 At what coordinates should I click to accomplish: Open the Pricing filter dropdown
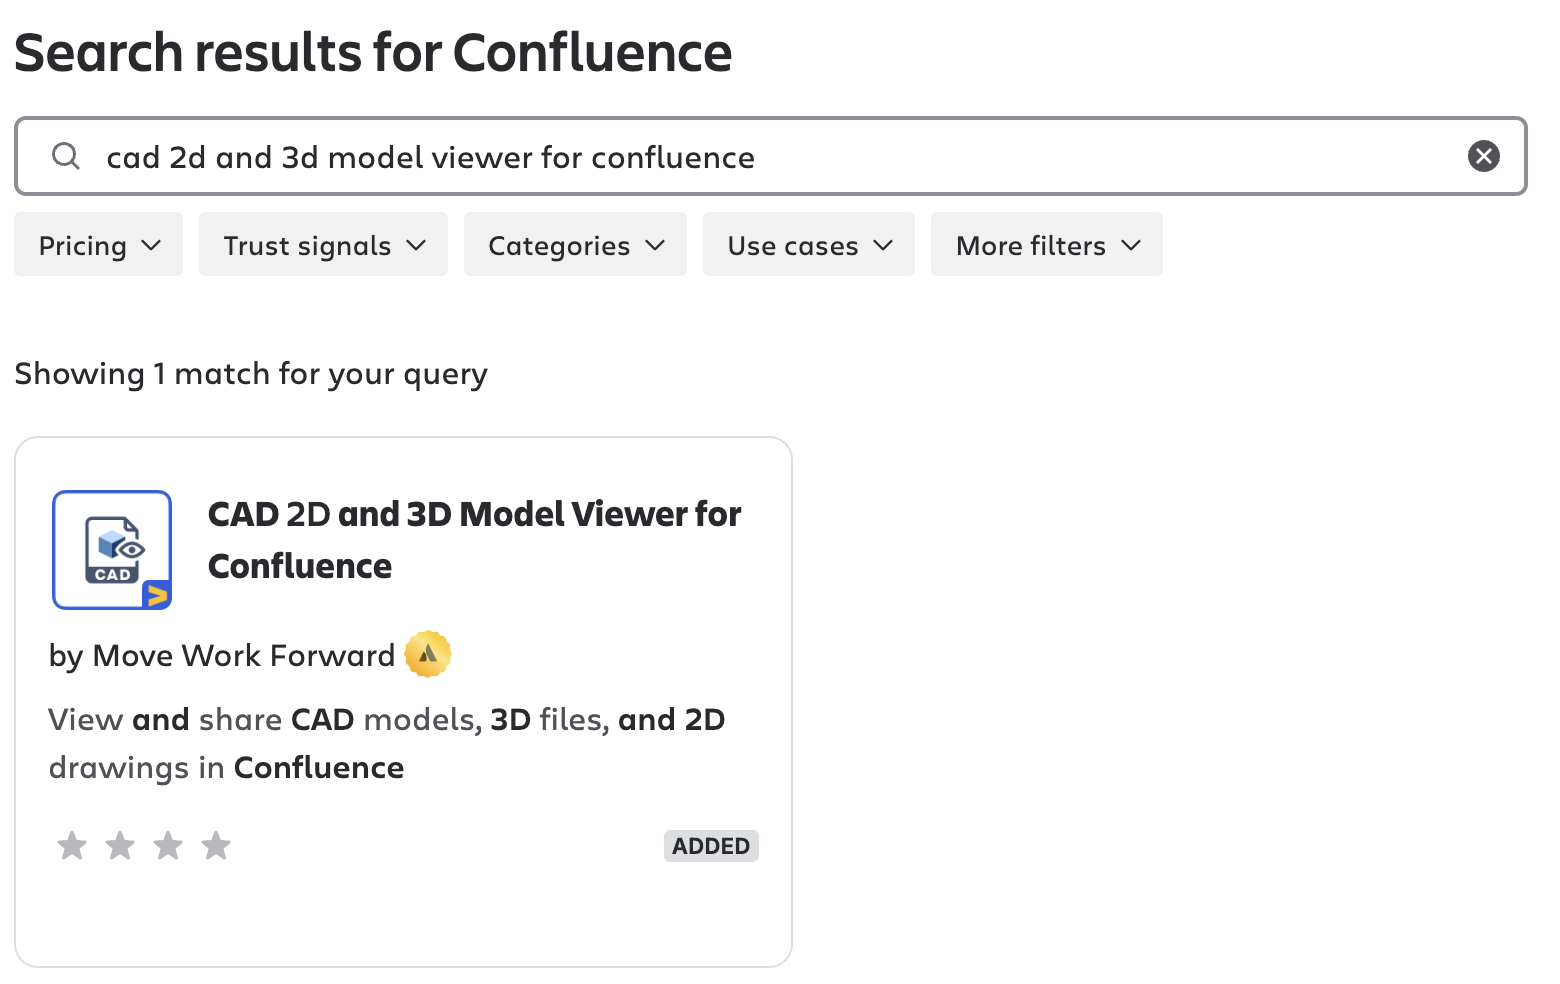(99, 244)
